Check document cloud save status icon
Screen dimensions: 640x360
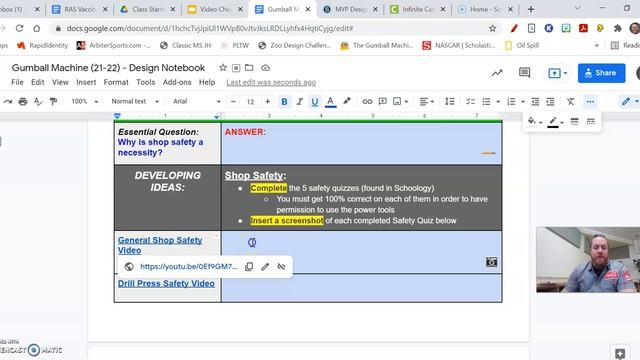click(265, 68)
